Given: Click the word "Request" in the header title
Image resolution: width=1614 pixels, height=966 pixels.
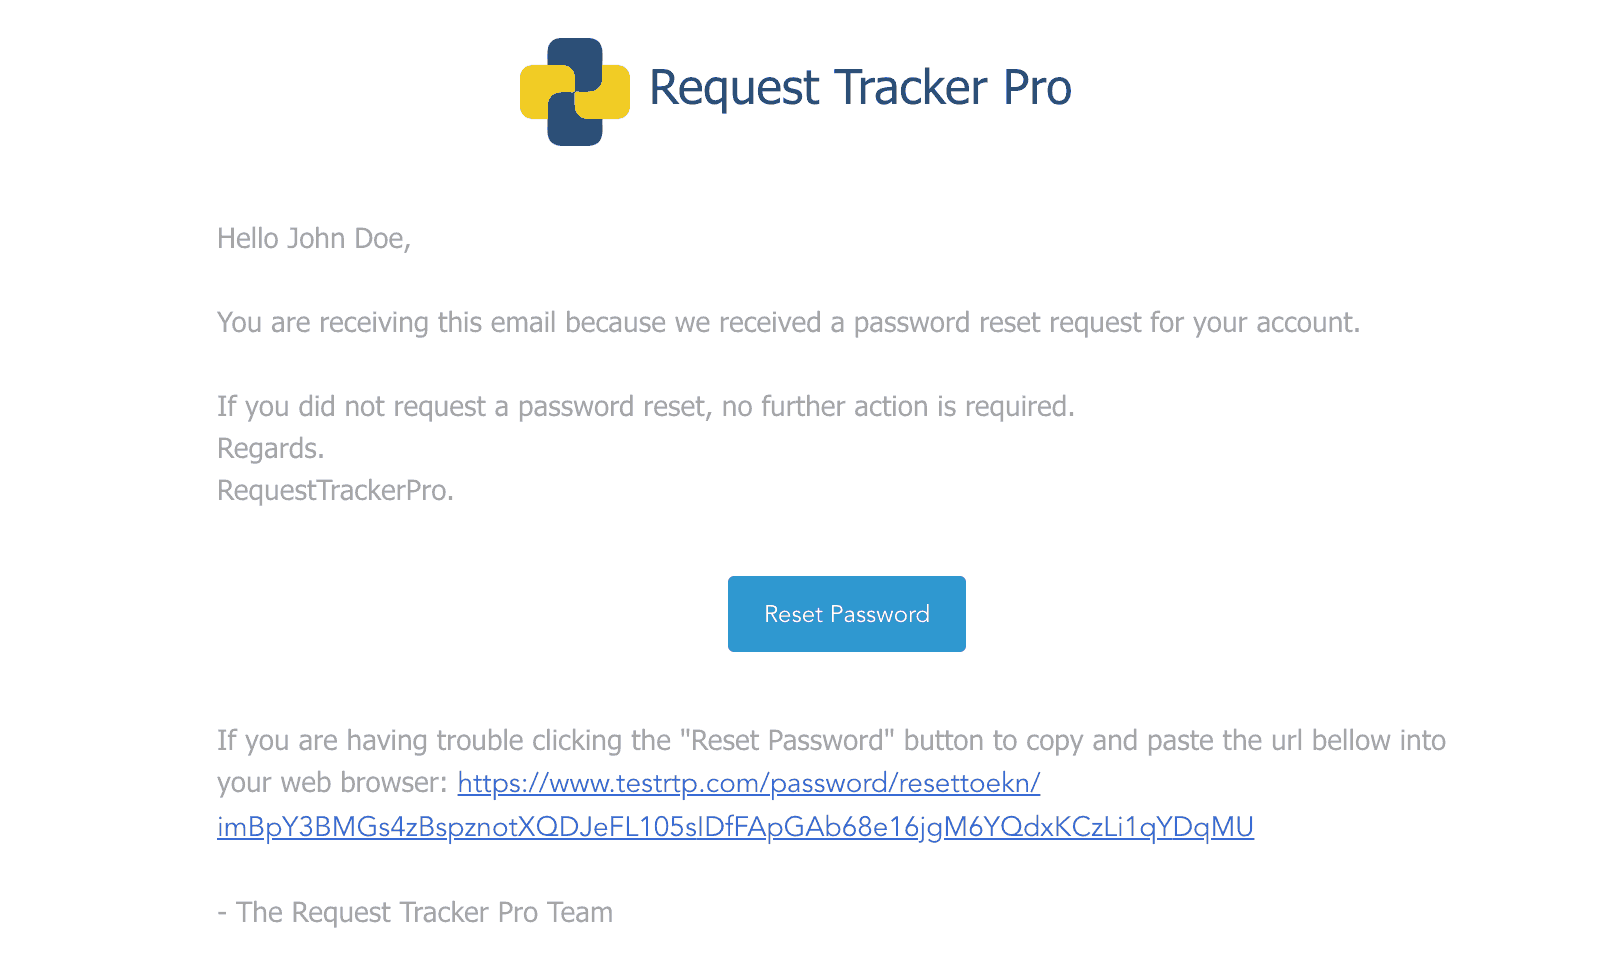Looking at the screenshot, I should (x=735, y=89).
